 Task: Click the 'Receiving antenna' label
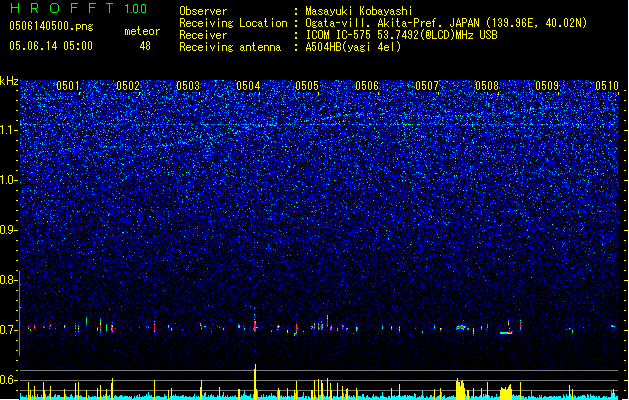pyautogui.click(x=230, y=47)
